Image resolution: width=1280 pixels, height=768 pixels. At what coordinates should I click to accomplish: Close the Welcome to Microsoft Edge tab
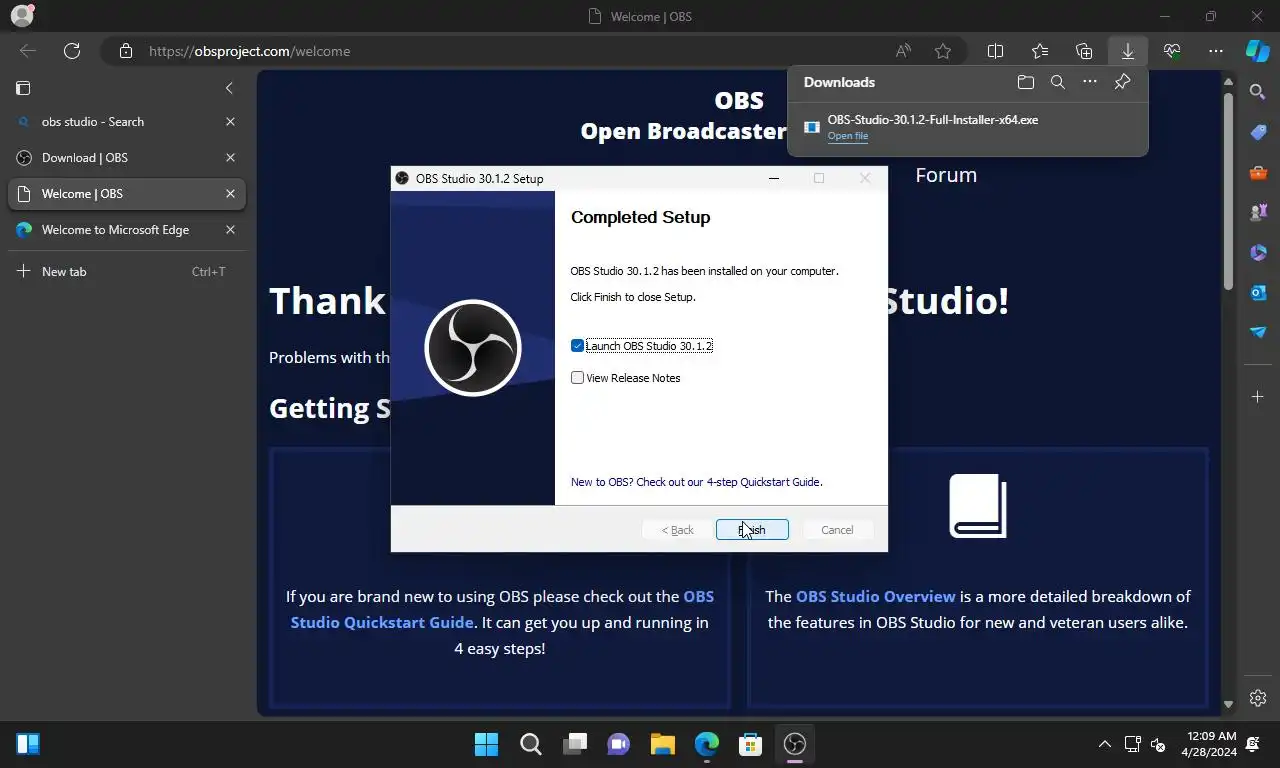click(x=230, y=230)
